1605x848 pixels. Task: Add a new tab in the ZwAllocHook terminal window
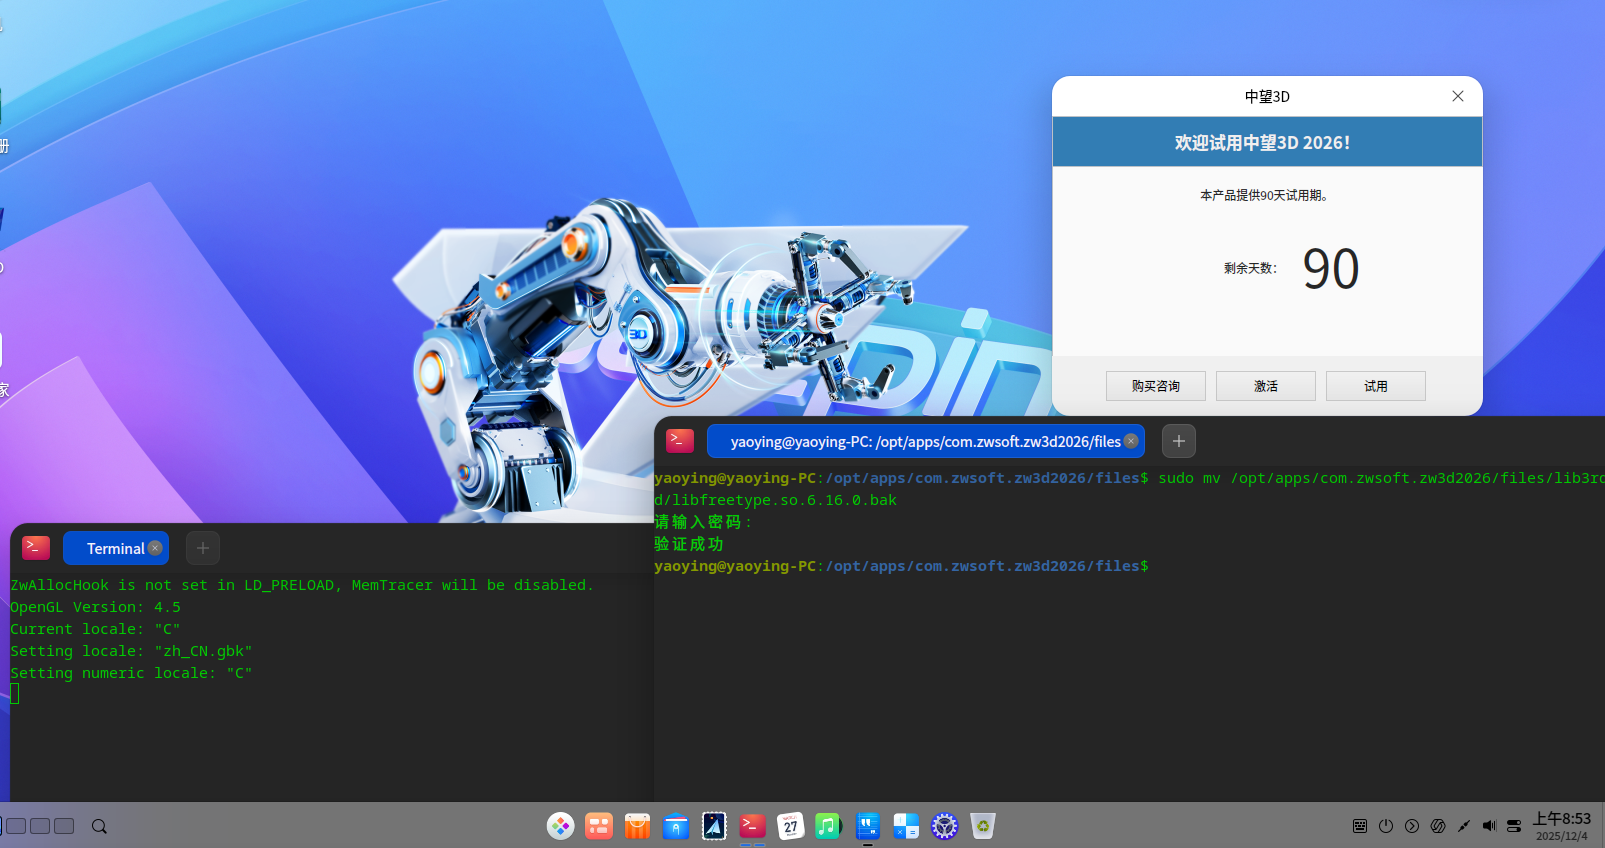pyautogui.click(x=203, y=548)
